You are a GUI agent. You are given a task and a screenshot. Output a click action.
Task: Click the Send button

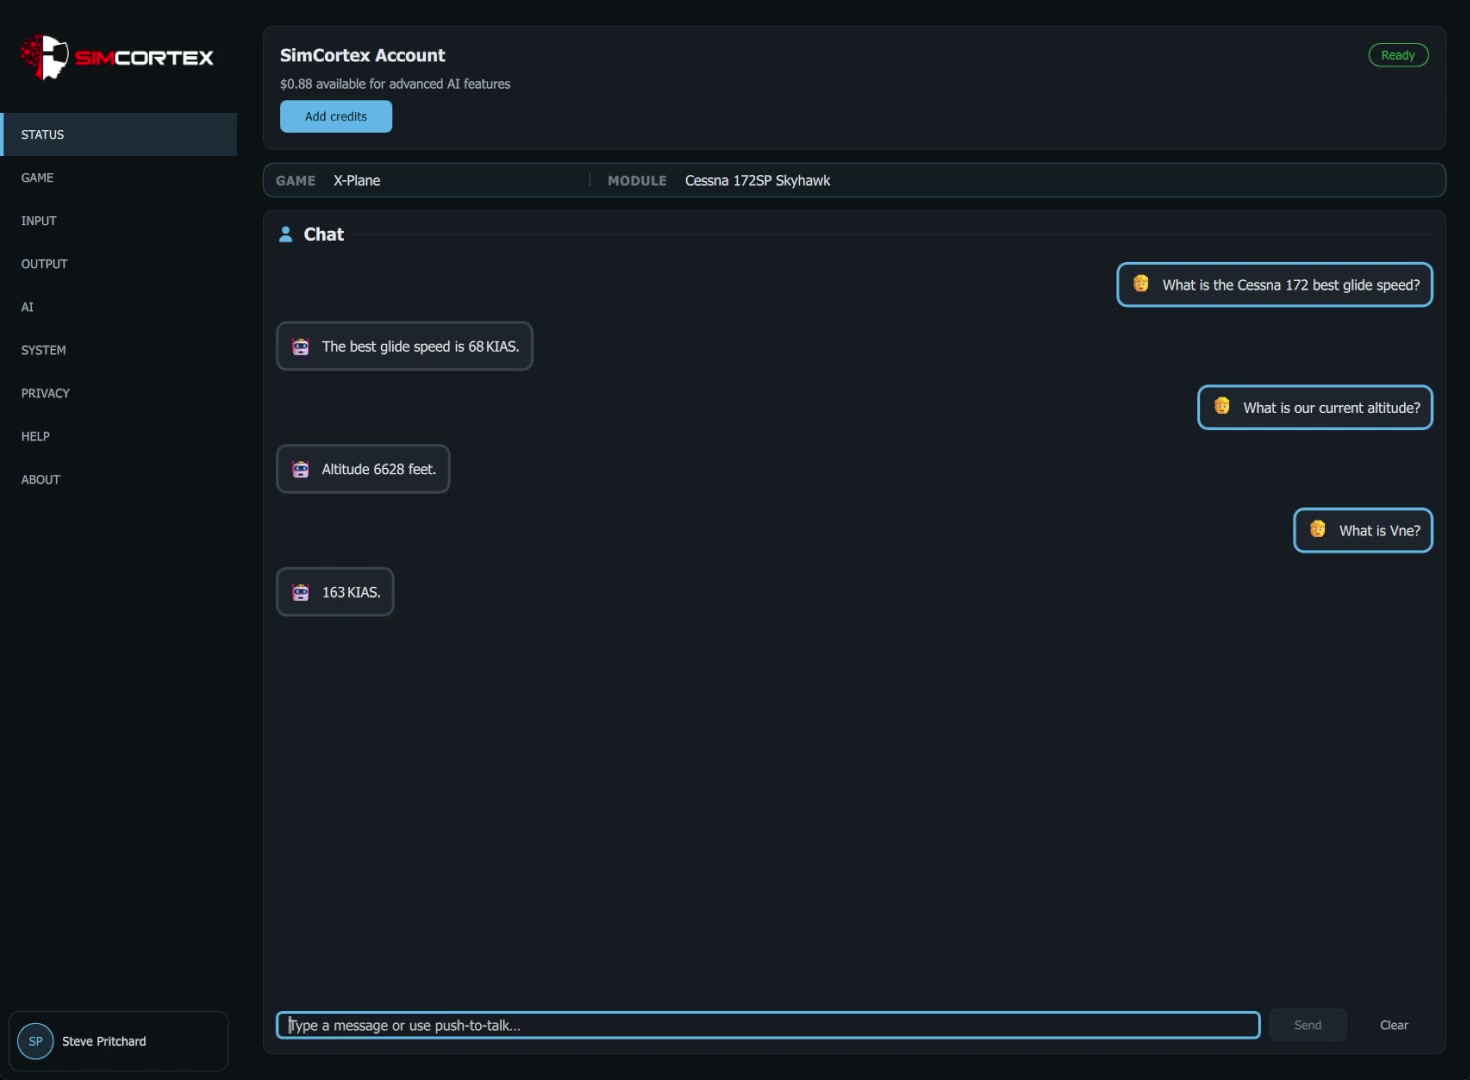pos(1308,1025)
